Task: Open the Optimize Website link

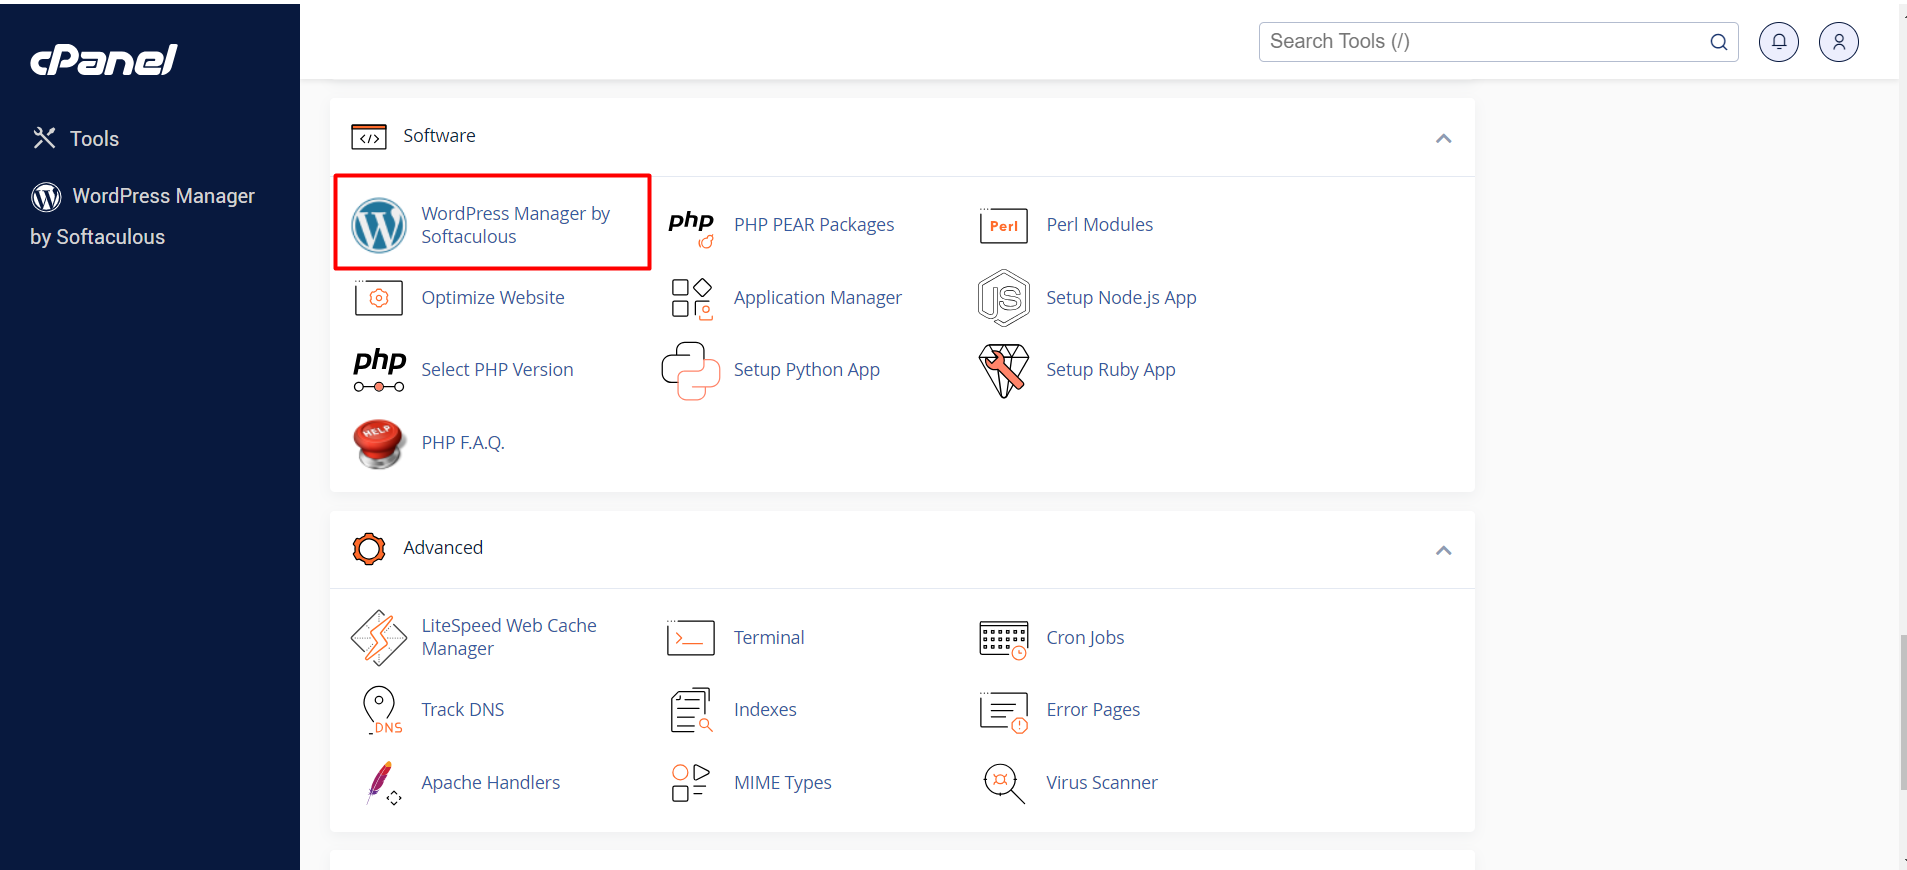Action: coord(493,298)
